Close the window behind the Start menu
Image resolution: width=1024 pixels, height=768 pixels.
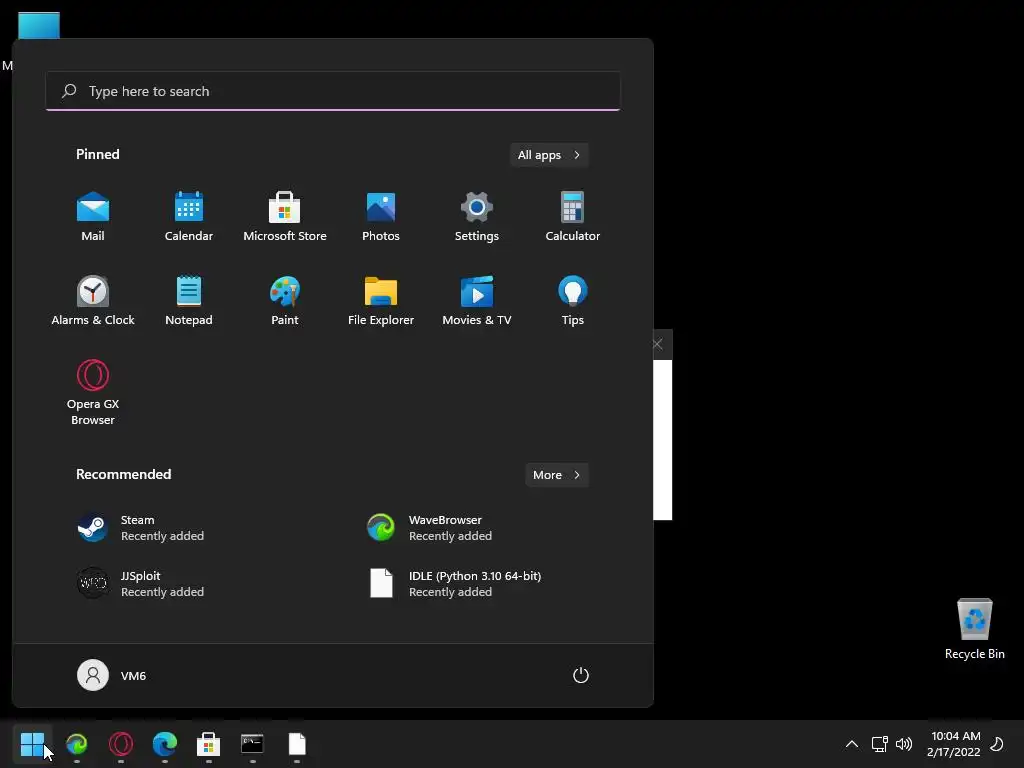point(658,344)
